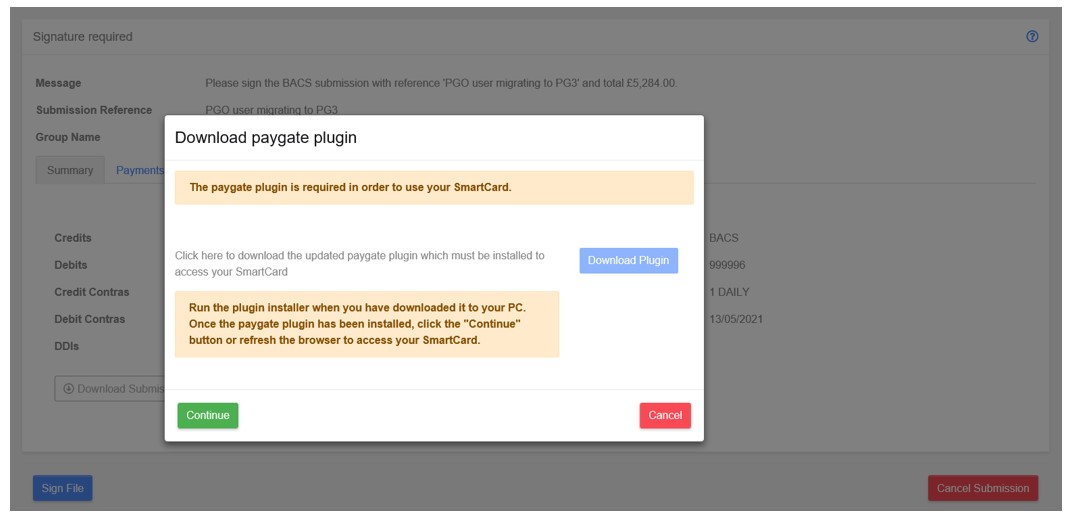Click the 'Signature required' panel header

(535, 37)
